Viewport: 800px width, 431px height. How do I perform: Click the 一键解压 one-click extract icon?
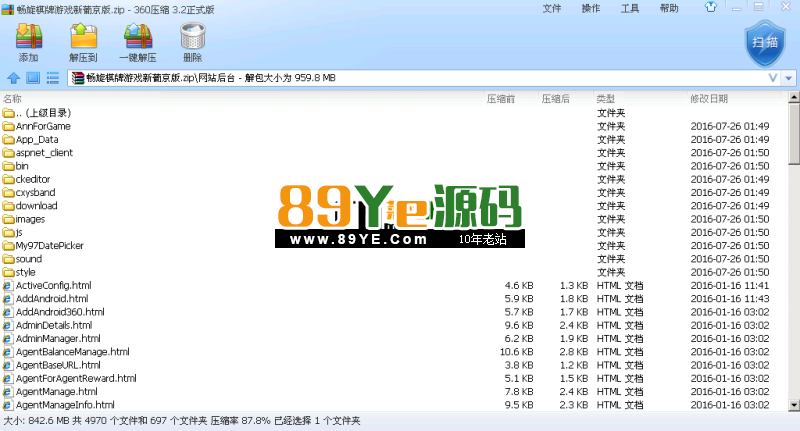pos(138,43)
